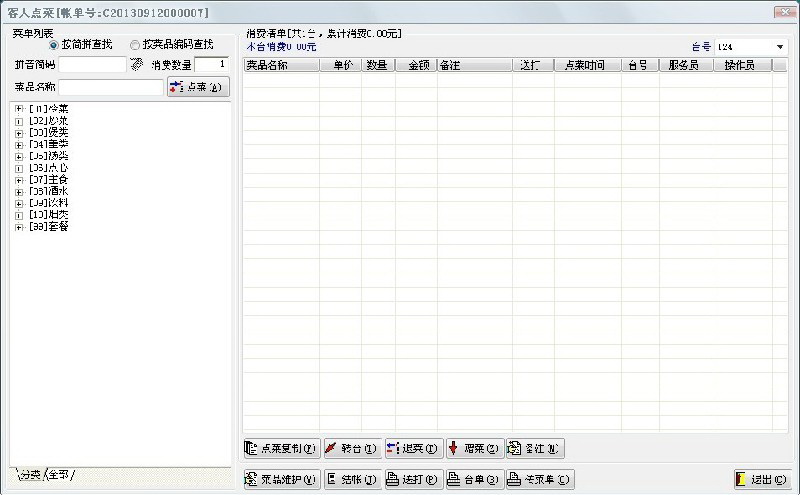Click the 传菜单 kitchen ticket button

click(x=540, y=479)
